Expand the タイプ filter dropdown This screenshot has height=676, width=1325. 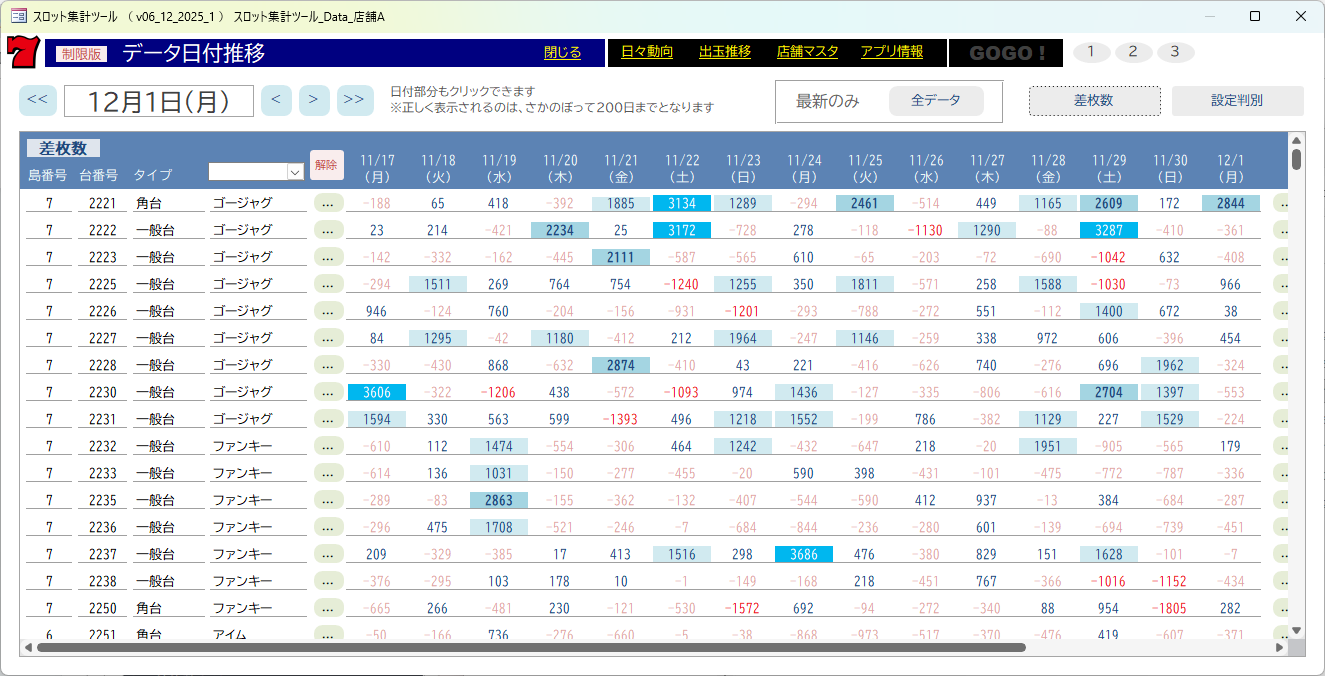coord(295,173)
